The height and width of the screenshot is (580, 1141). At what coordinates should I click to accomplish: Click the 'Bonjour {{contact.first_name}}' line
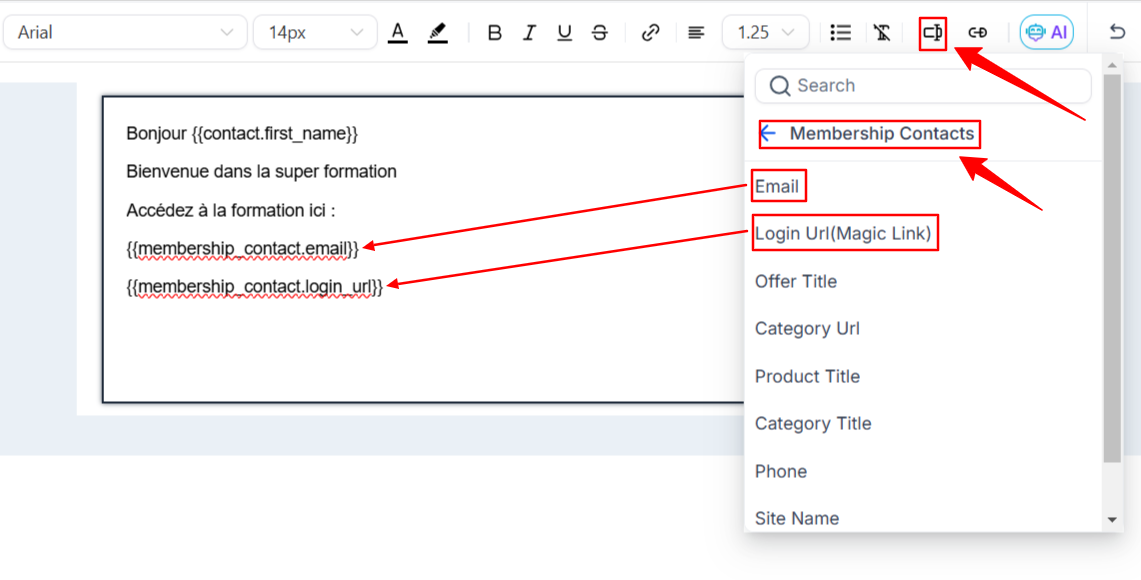tap(242, 134)
